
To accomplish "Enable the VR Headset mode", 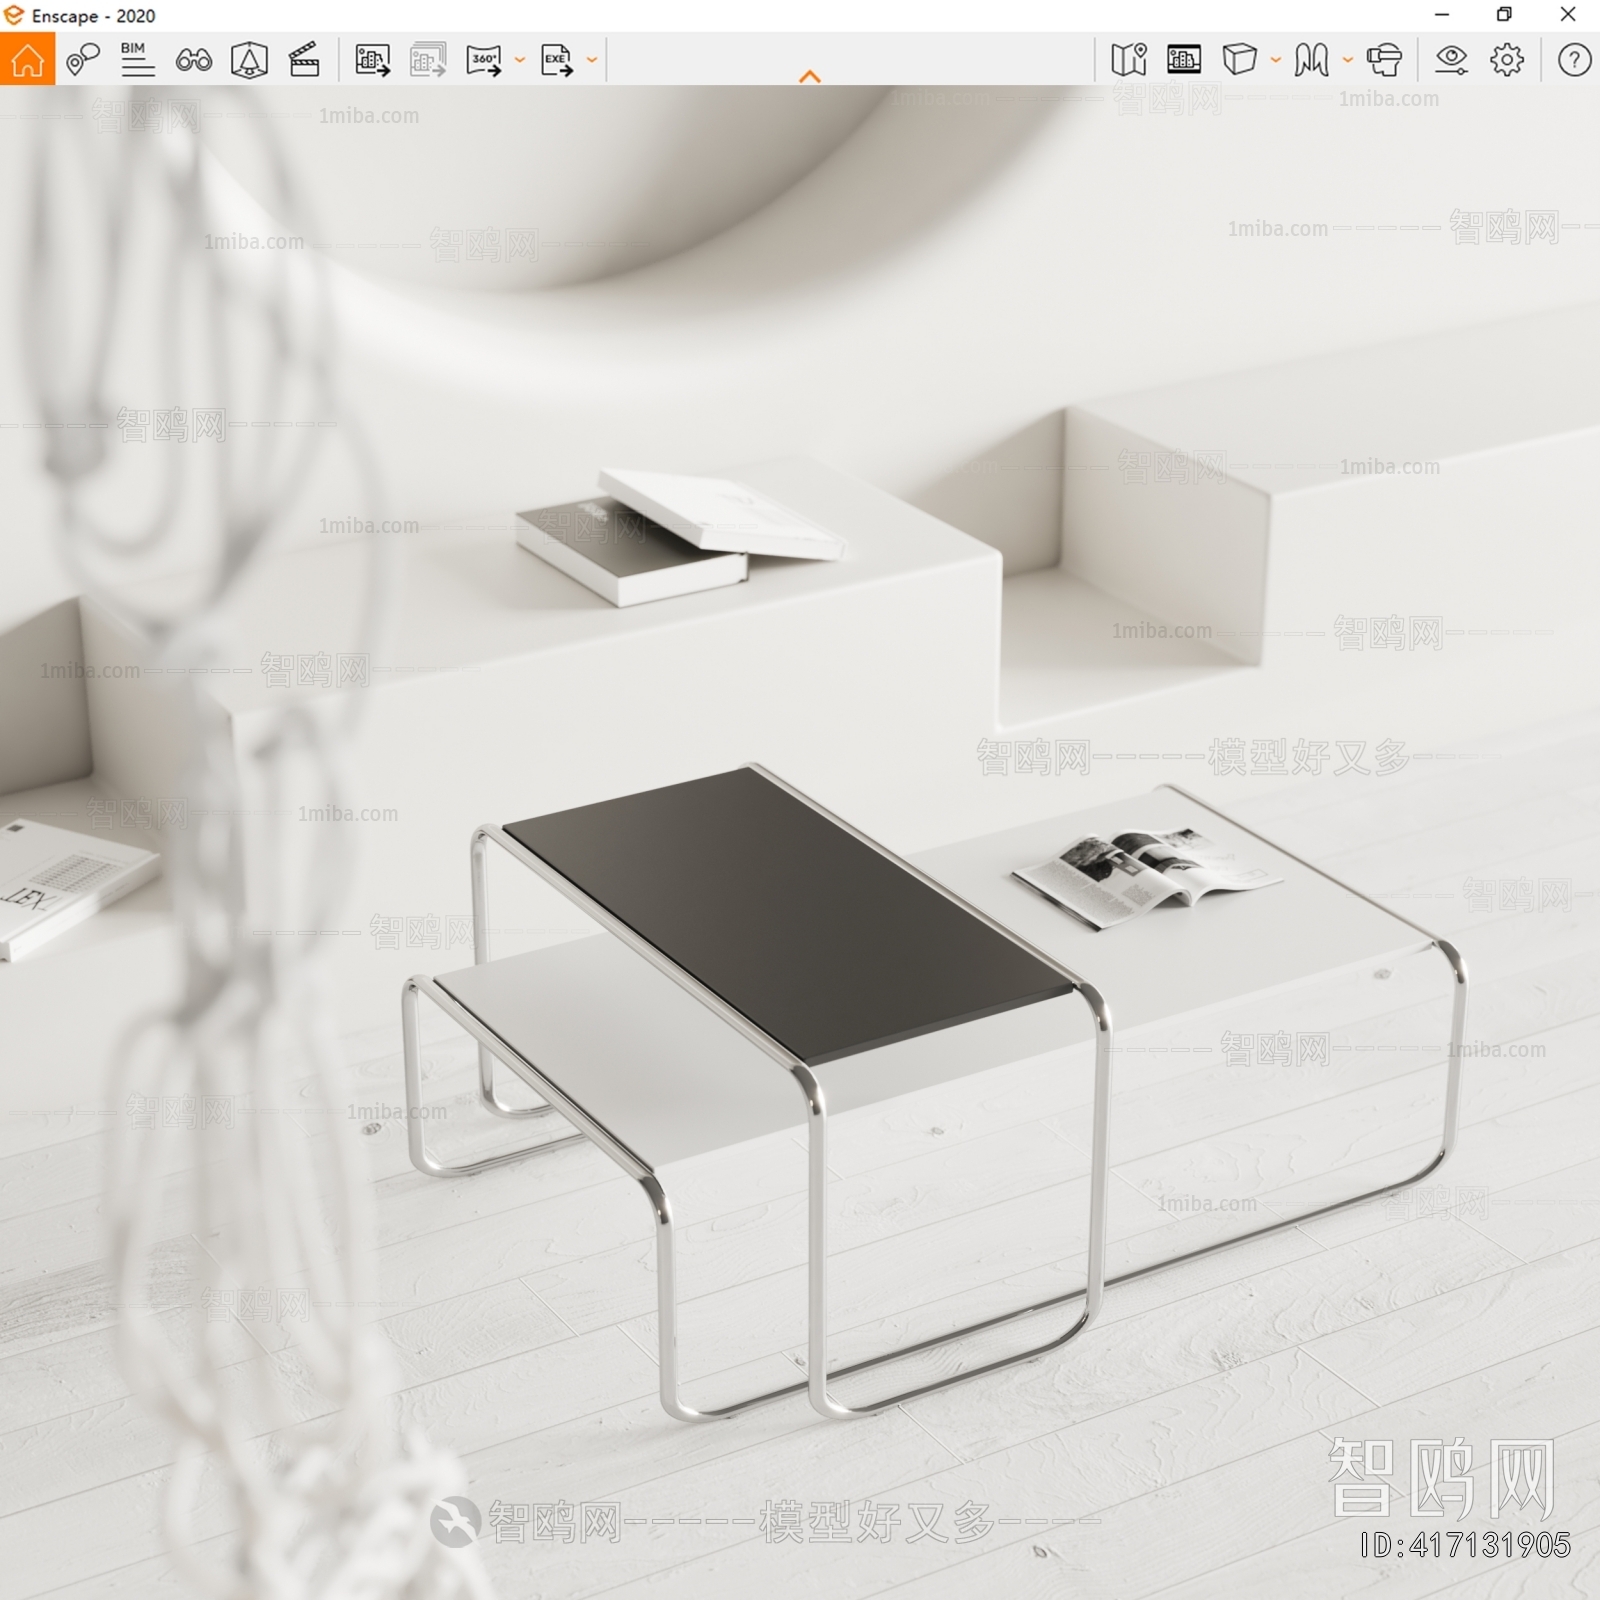I will pyautogui.click(x=1385, y=60).
